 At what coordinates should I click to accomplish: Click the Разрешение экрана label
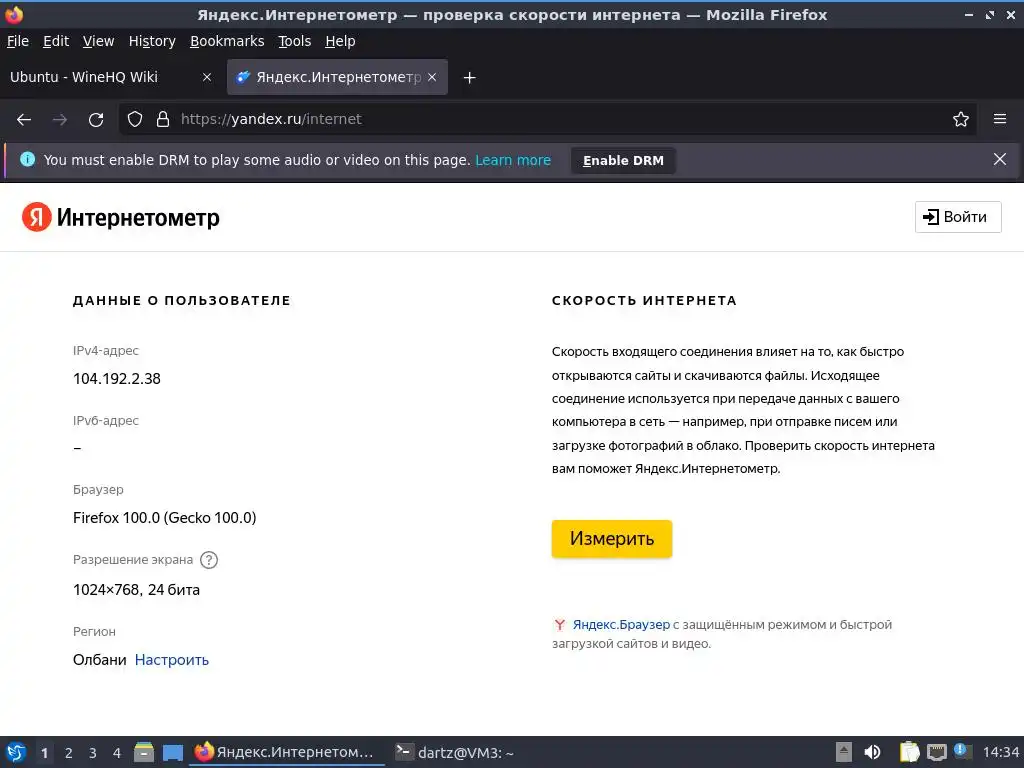coord(133,560)
